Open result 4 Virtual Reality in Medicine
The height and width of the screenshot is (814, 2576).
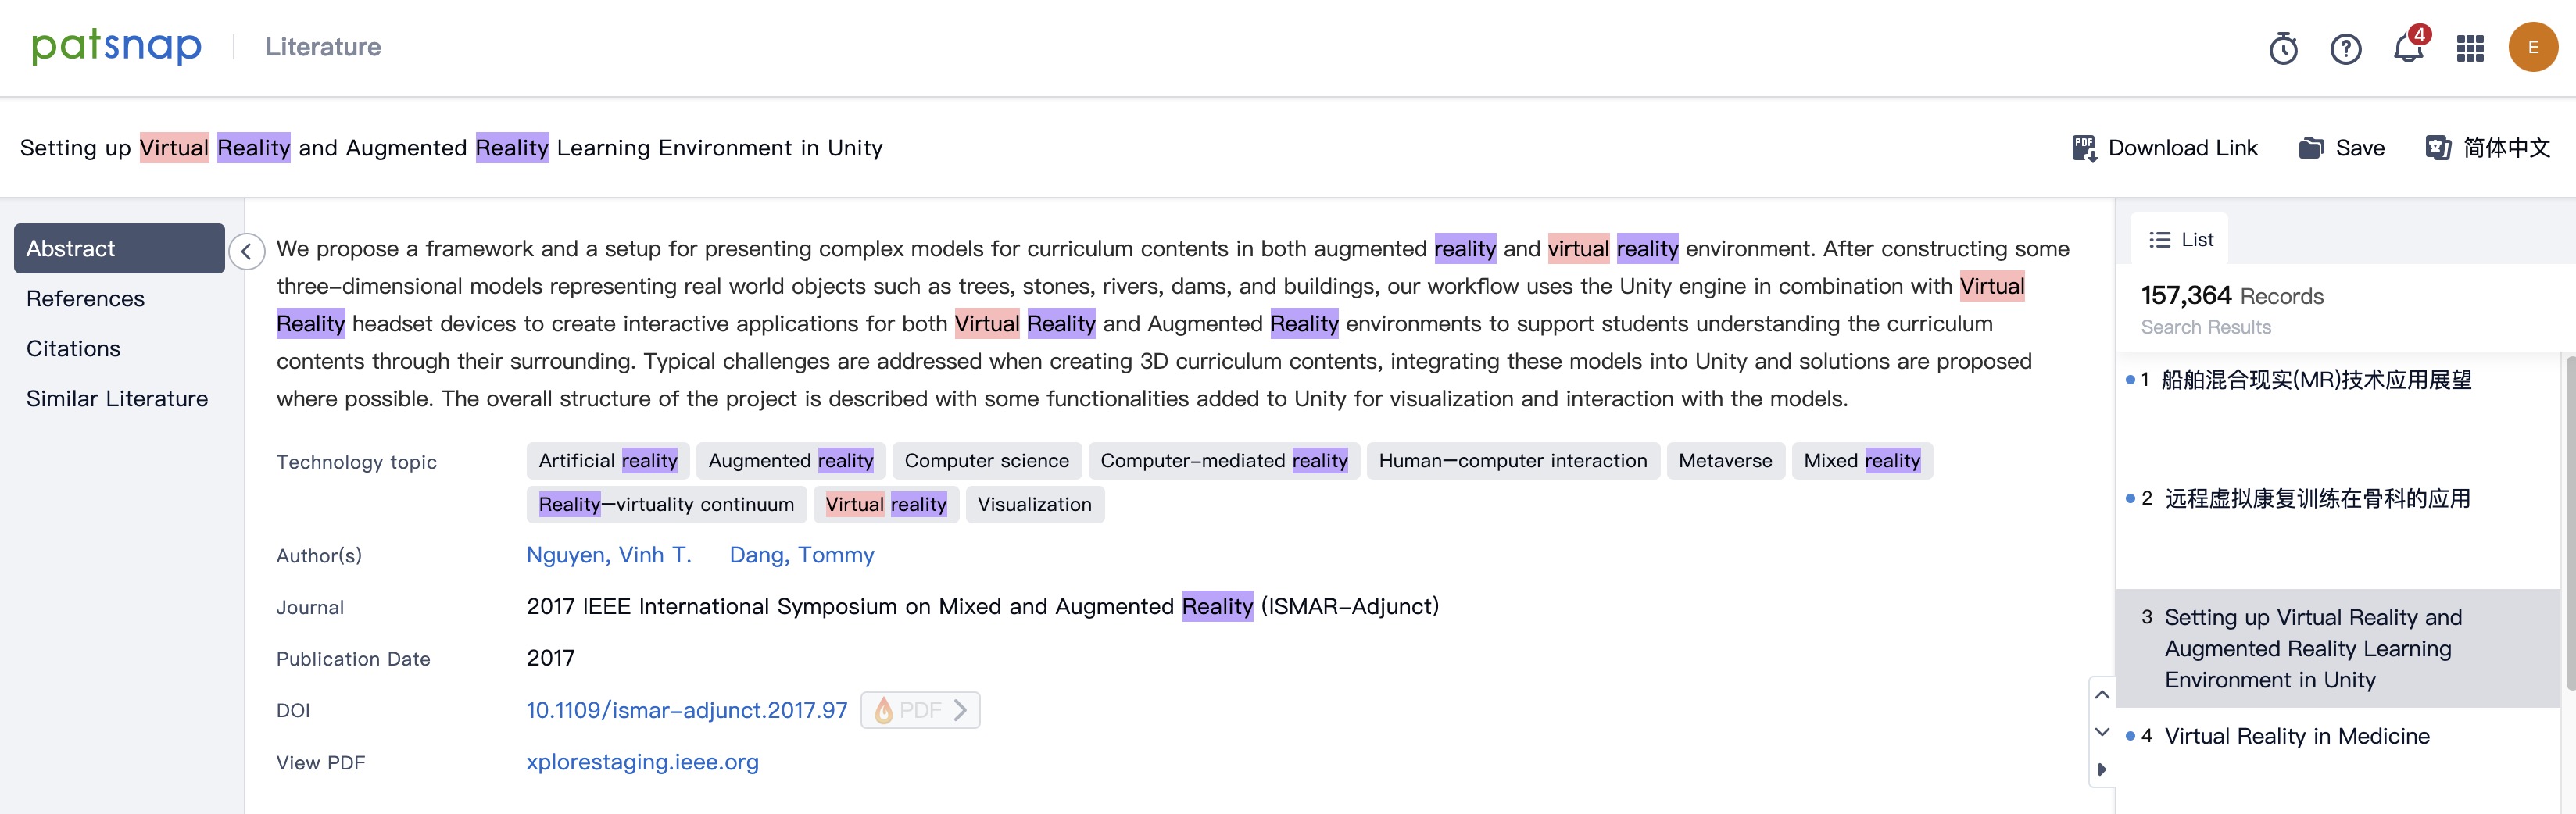(x=2296, y=736)
